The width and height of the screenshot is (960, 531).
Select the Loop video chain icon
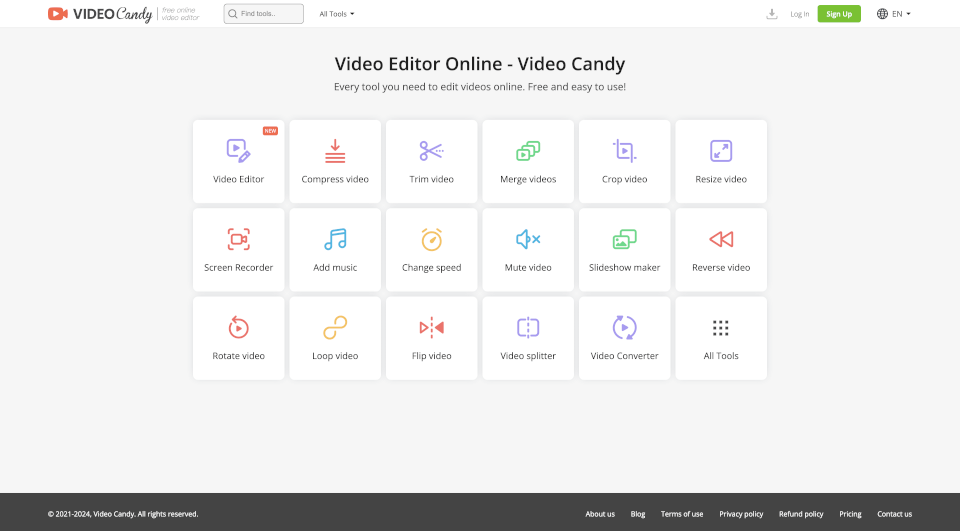coord(335,327)
